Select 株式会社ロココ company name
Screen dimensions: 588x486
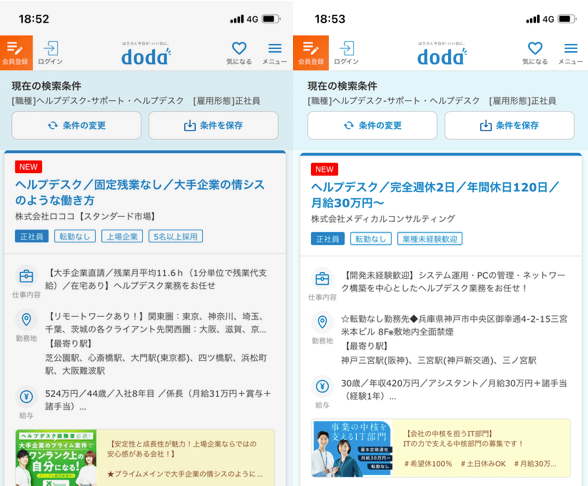(85, 216)
